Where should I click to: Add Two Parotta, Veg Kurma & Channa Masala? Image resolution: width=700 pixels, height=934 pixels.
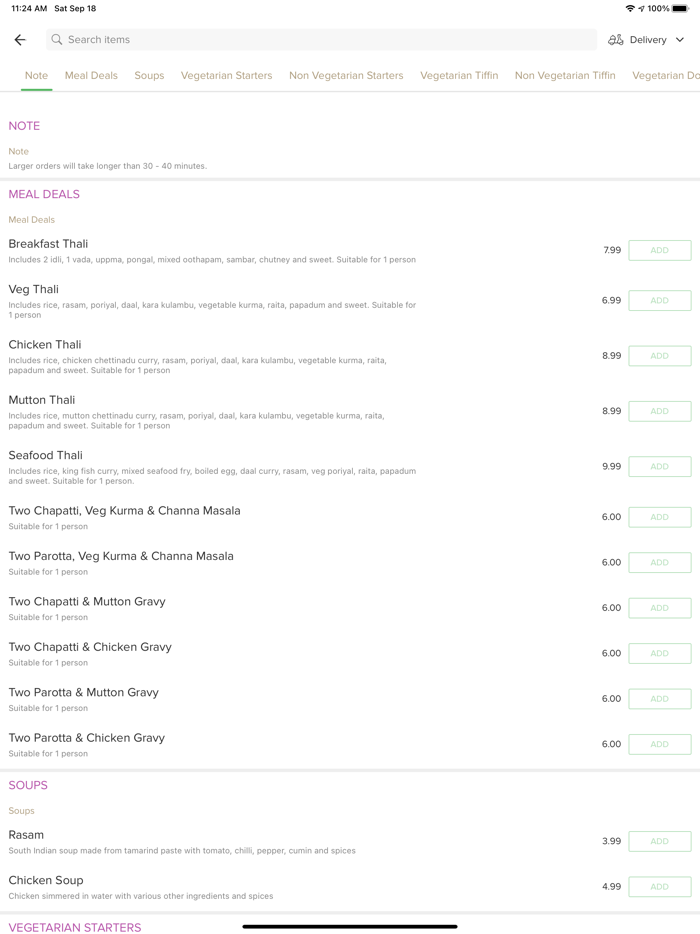click(659, 562)
